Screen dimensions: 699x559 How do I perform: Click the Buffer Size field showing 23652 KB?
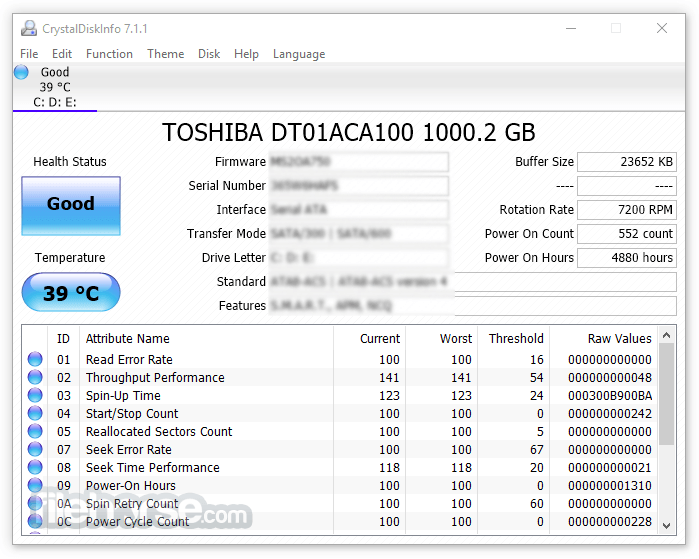pyautogui.click(x=627, y=162)
